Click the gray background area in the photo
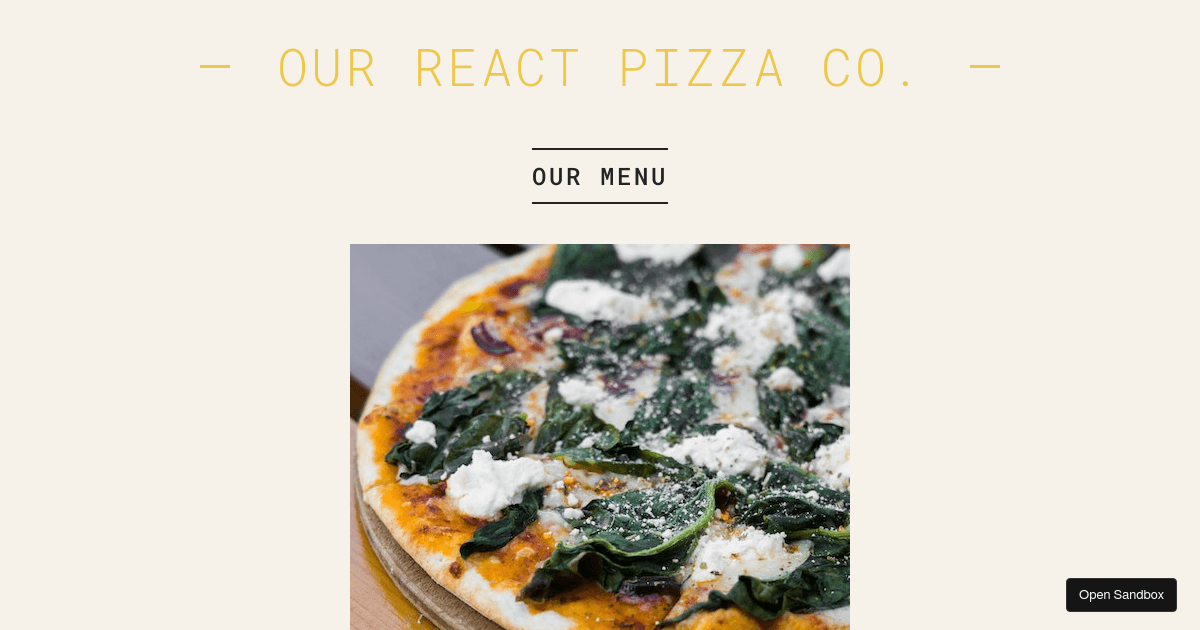 [420, 290]
